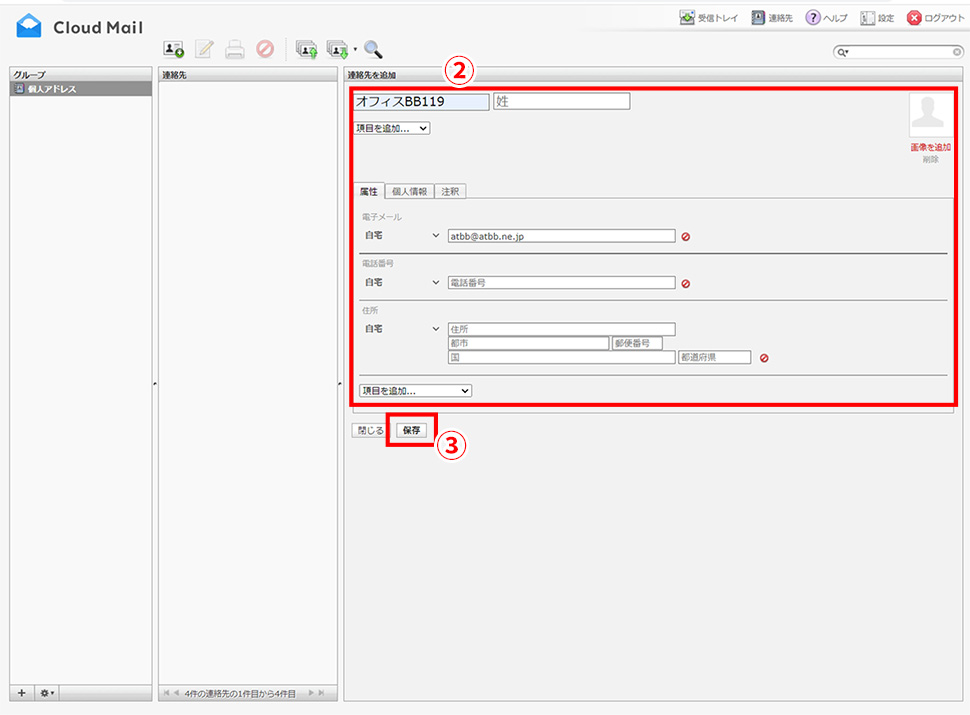Open the group gear options menu

click(x=47, y=693)
